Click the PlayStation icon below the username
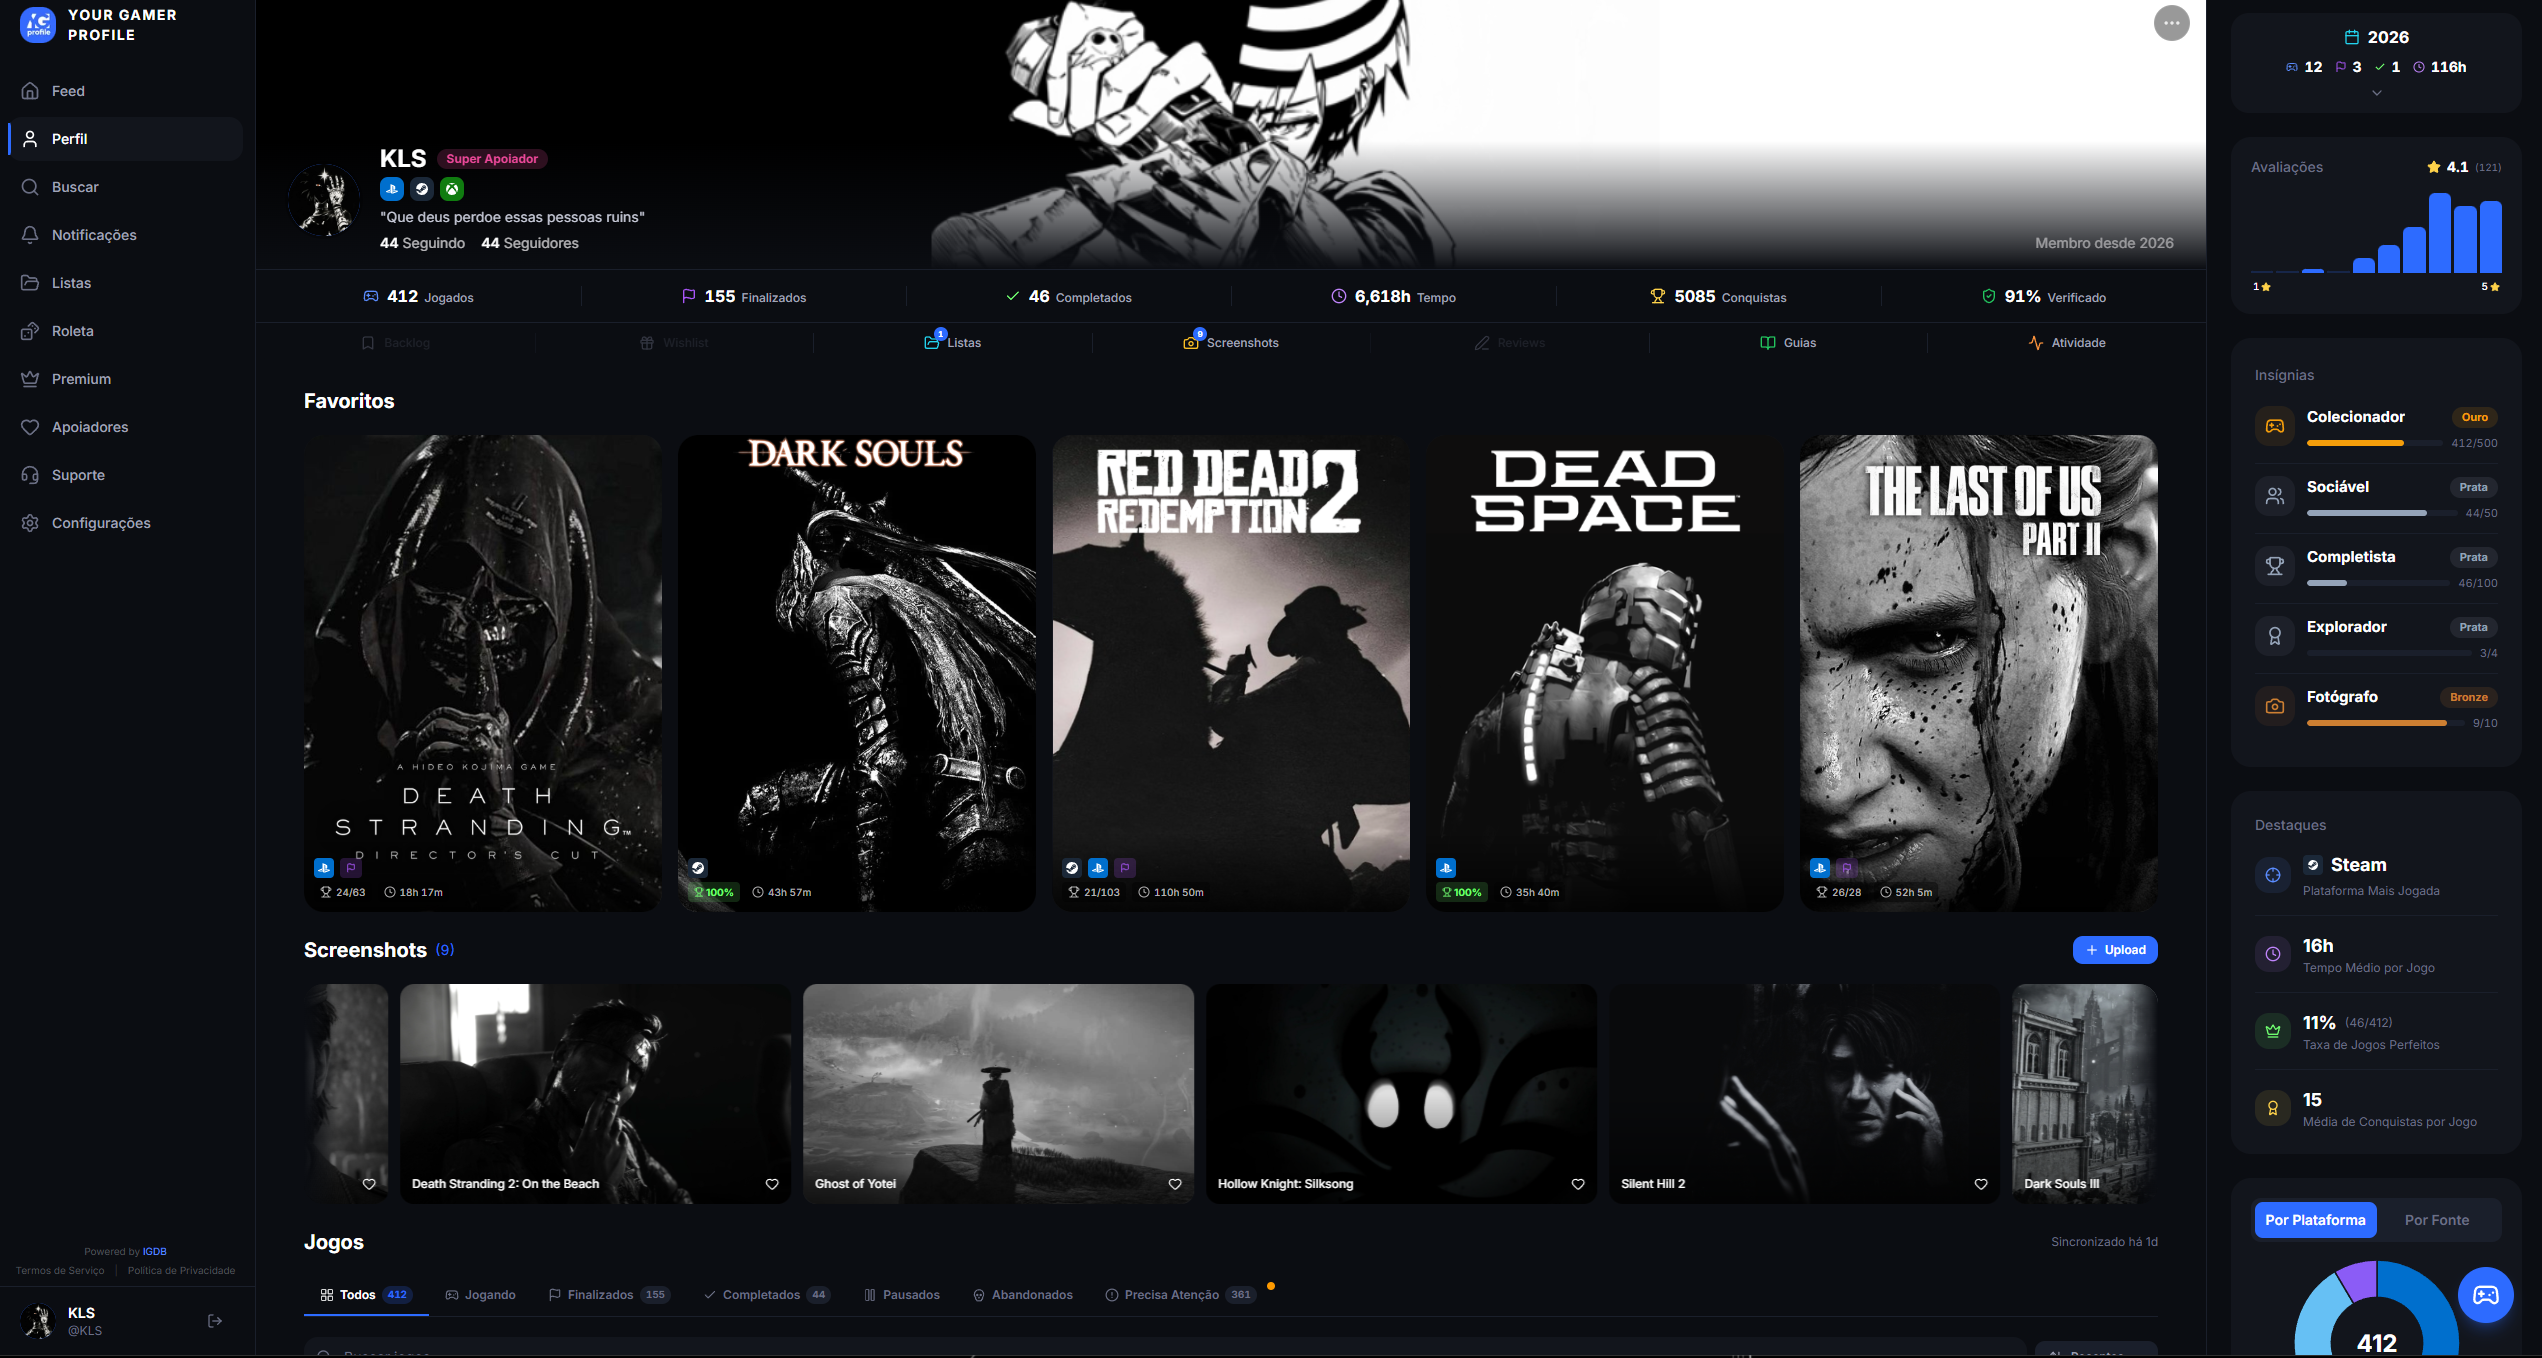Viewport: 2542px width, 1358px height. pyautogui.click(x=391, y=188)
